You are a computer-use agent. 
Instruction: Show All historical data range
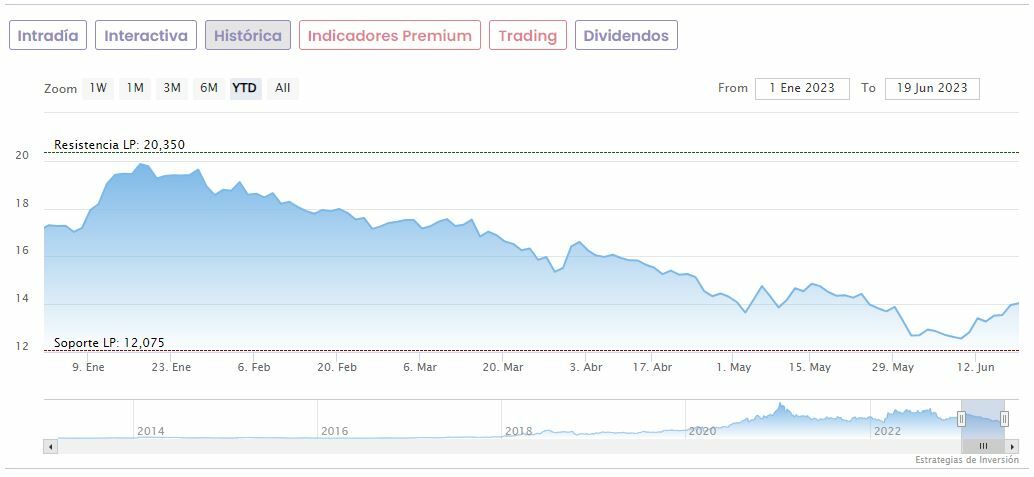pos(283,88)
